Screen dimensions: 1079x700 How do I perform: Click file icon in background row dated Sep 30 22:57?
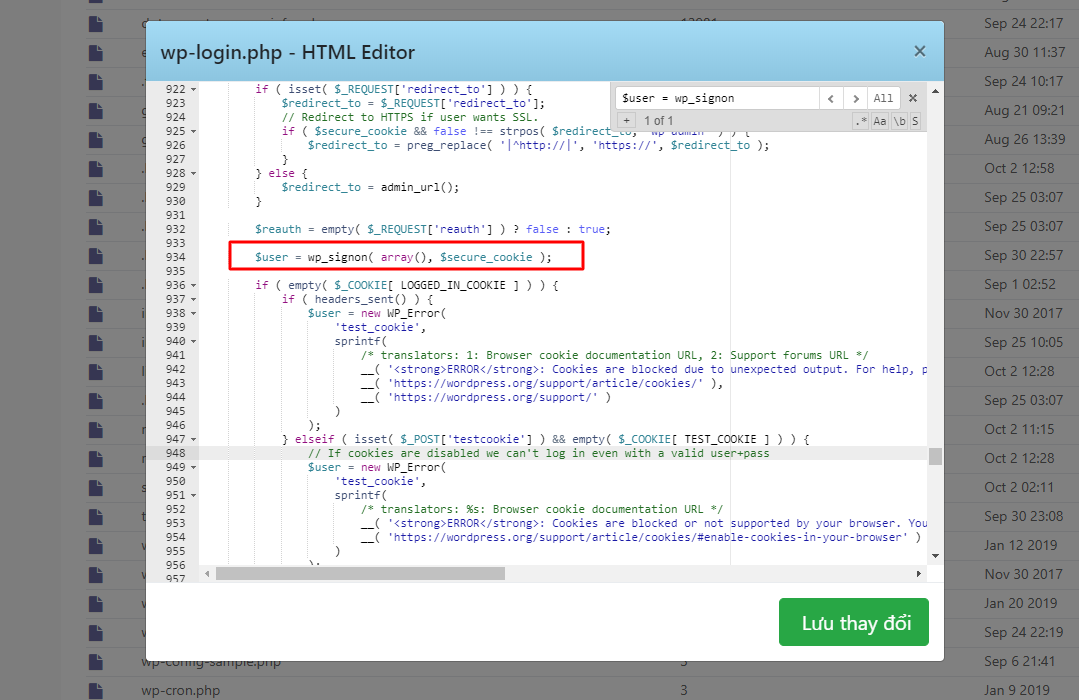coord(96,255)
